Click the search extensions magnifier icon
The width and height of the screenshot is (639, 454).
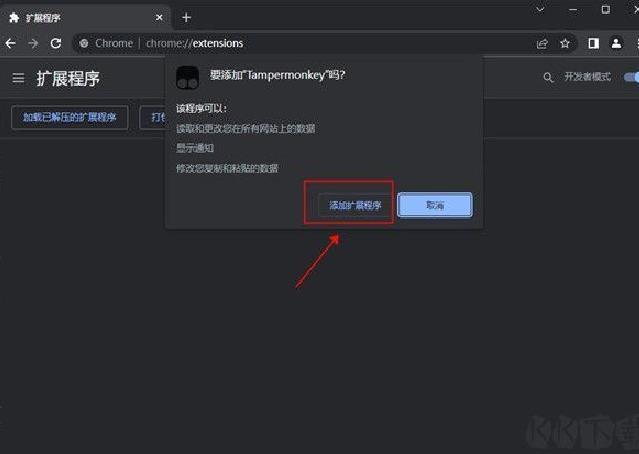pyautogui.click(x=548, y=77)
